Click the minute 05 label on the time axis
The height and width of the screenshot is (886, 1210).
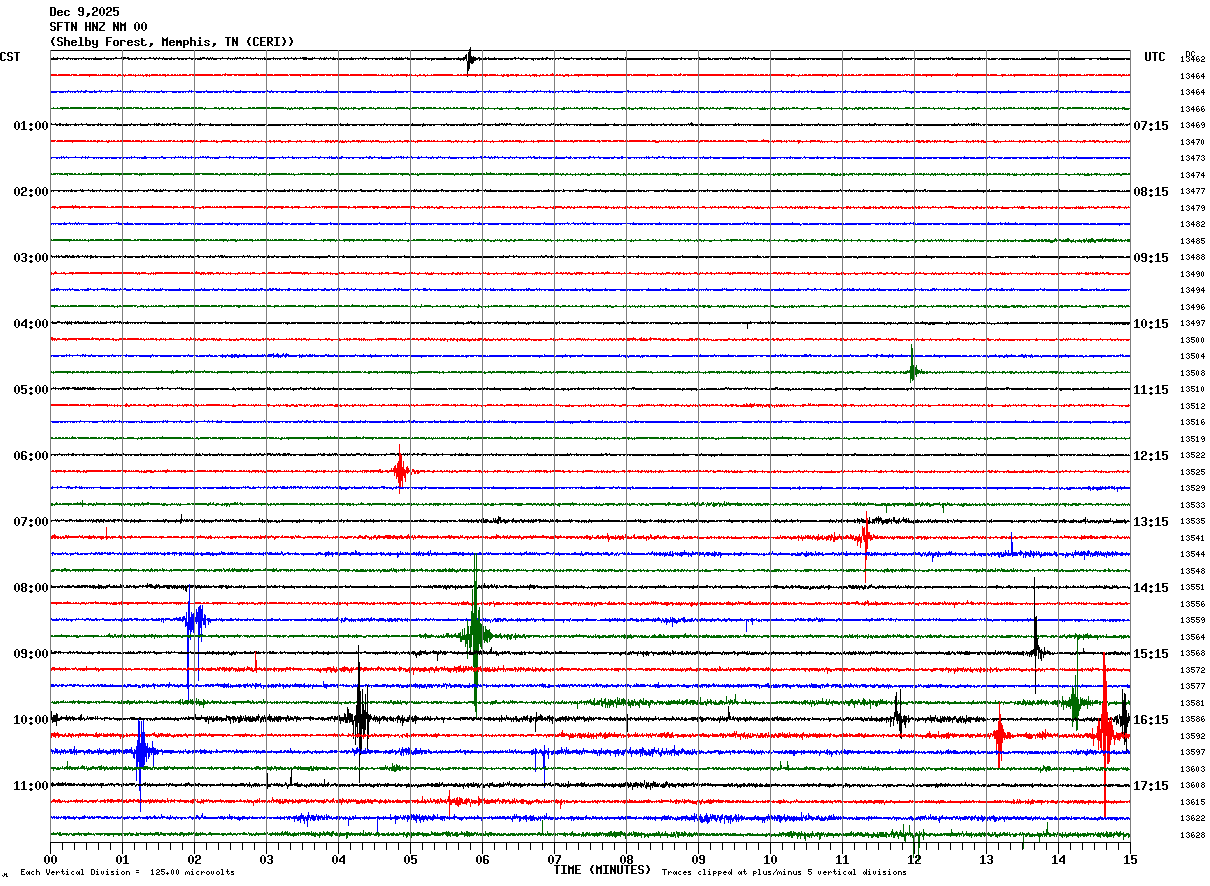pos(410,859)
